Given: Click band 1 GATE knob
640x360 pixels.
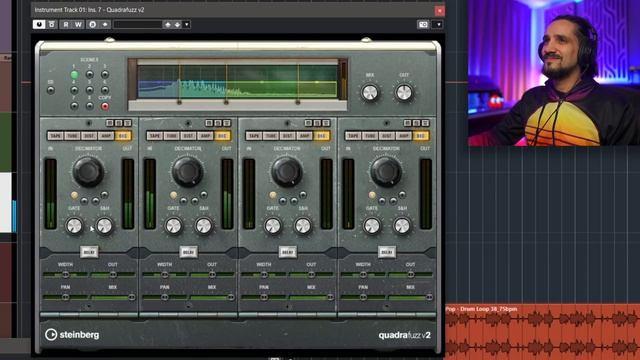Looking at the screenshot, I should click(74, 226).
